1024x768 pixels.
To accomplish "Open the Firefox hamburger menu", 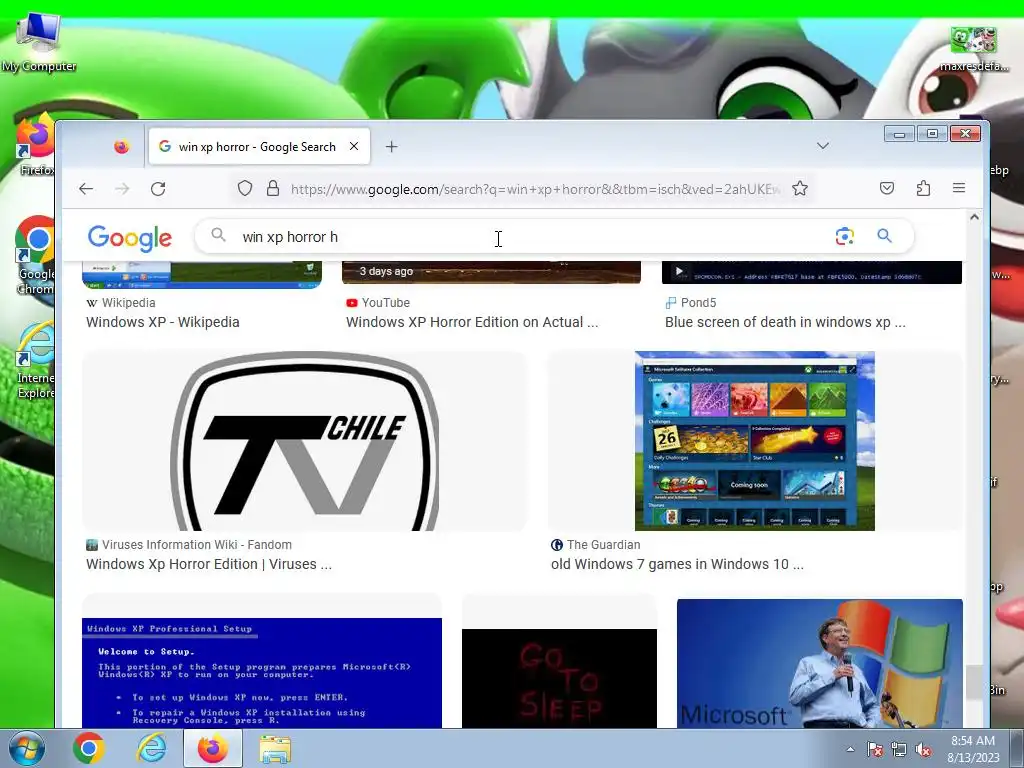I will (x=959, y=188).
